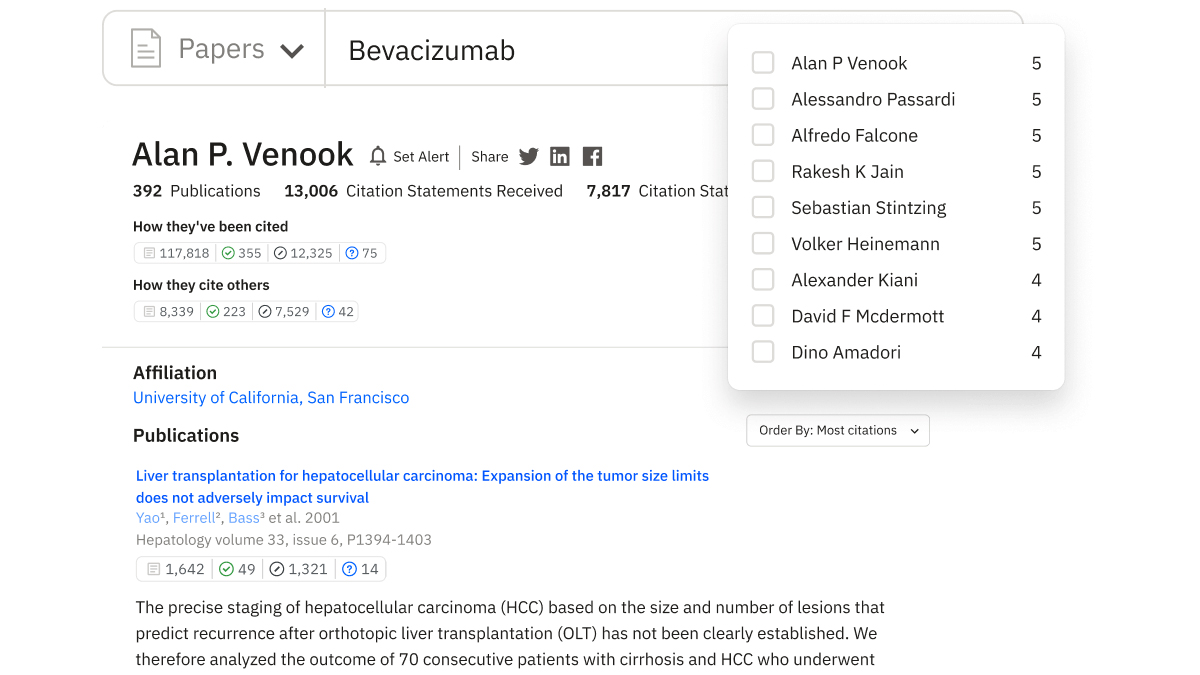Image resolution: width=1200 pixels, height=675 pixels.
Task: Expand the Order By: Most citations dropdown
Action: coord(838,431)
